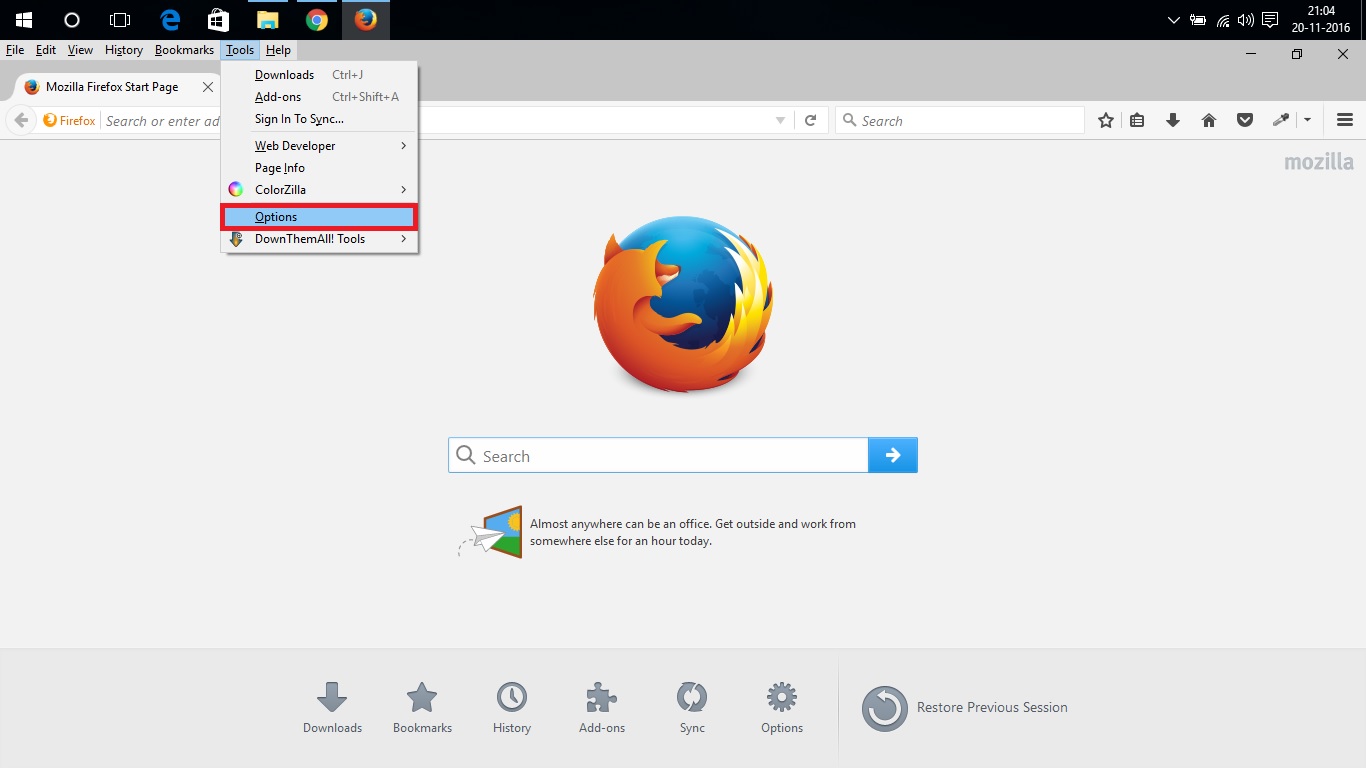This screenshot has height=768, width=1366.
Task: Open the Action Center notifications icon
Action: (1271, 20)
